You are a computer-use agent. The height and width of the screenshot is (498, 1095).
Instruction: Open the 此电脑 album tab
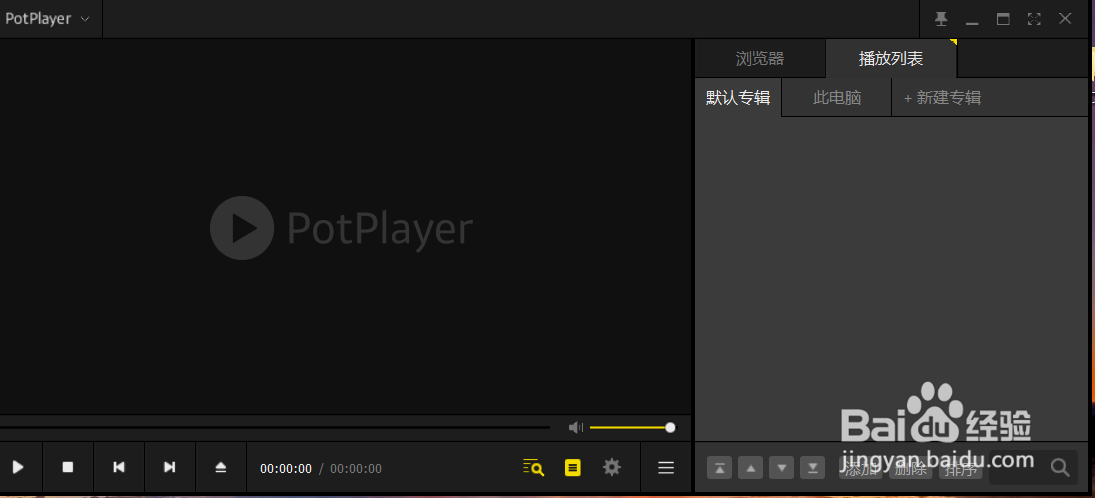(837, 98)
